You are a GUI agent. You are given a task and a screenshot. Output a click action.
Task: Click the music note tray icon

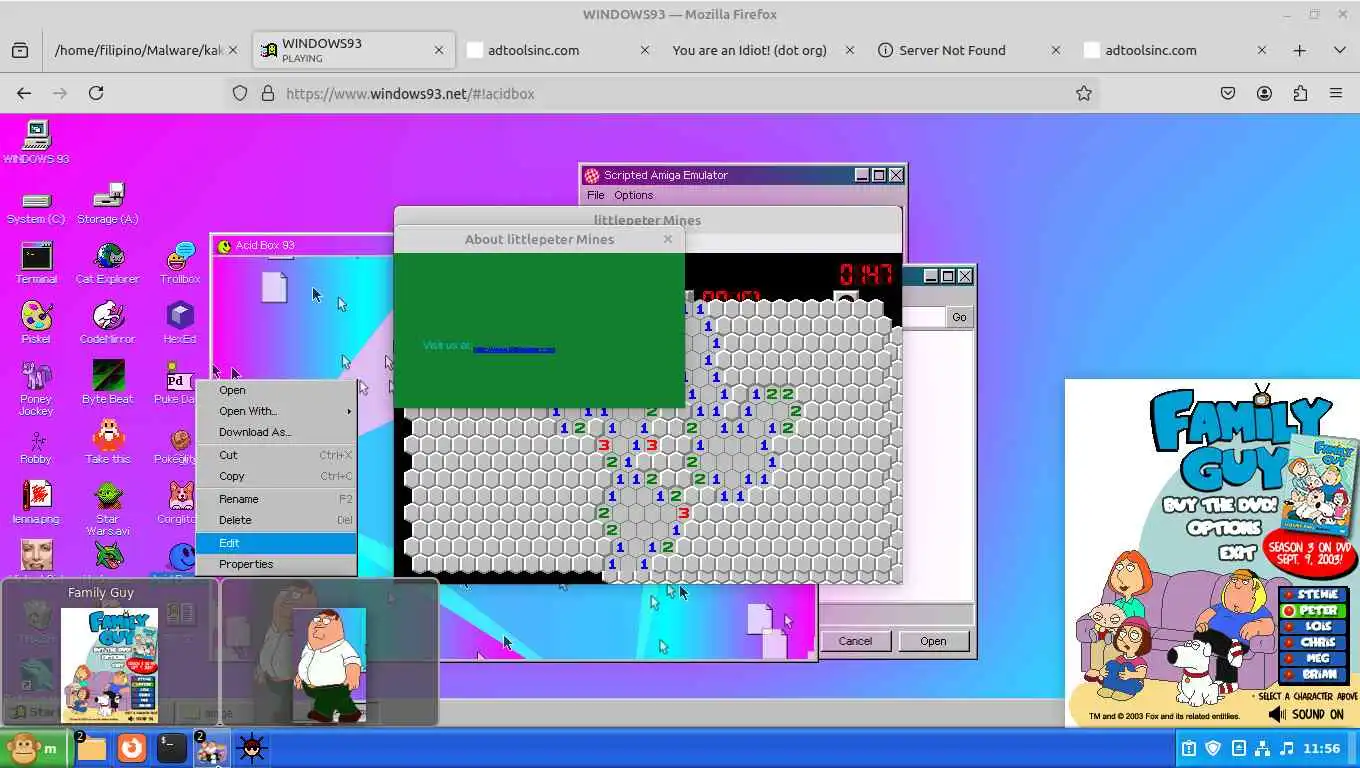tap(1287, 748)
